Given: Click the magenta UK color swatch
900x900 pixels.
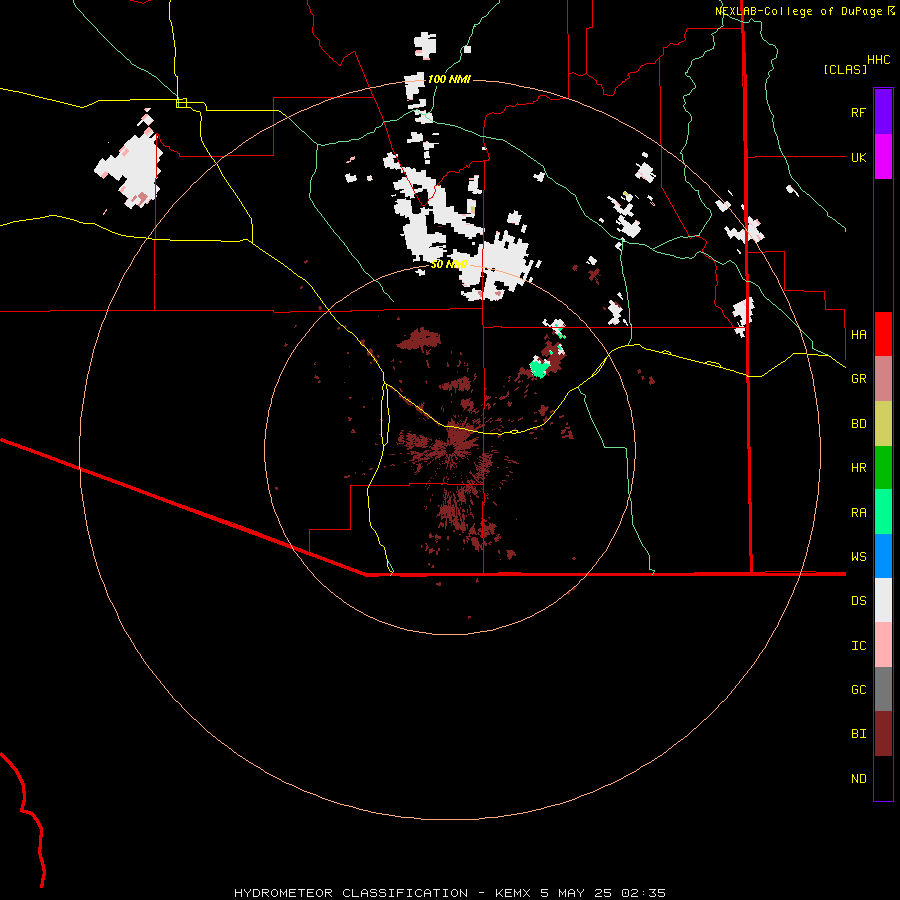Looking at the screenshot, I should (x=883, y=157).
